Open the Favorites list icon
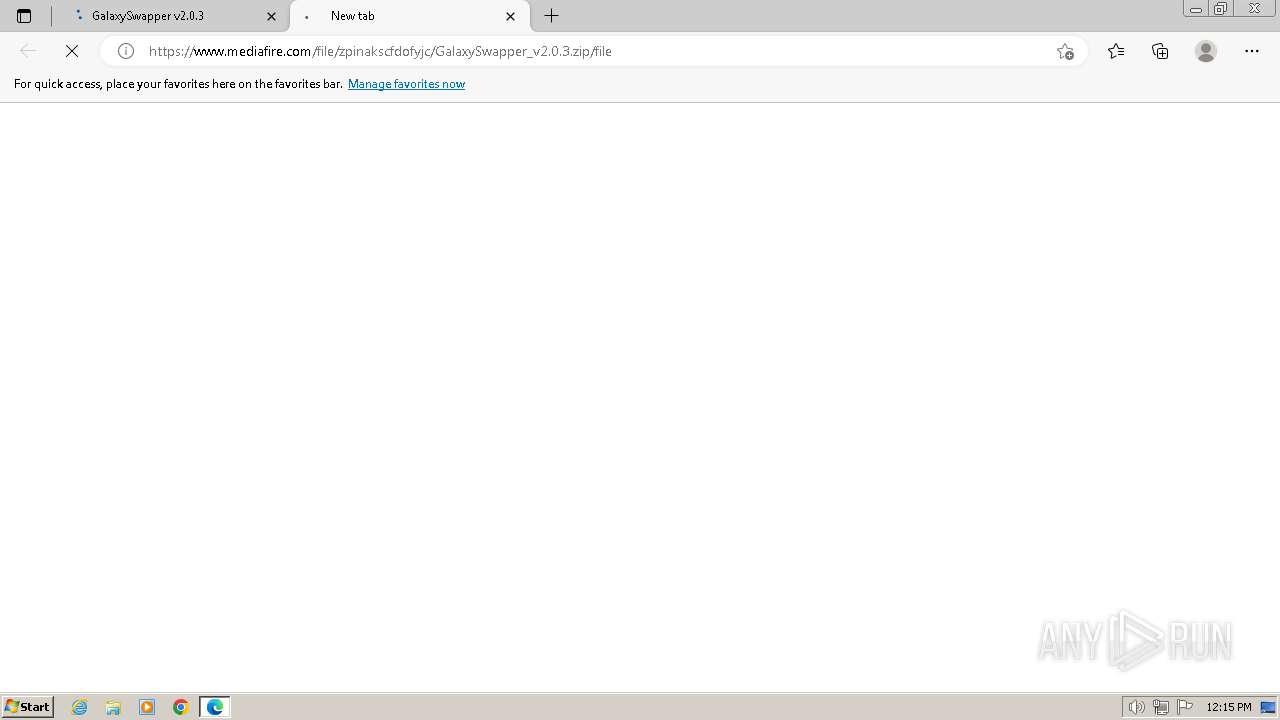The width and height of the screenshot is (1280, 720). click(x=1116, y=51)
